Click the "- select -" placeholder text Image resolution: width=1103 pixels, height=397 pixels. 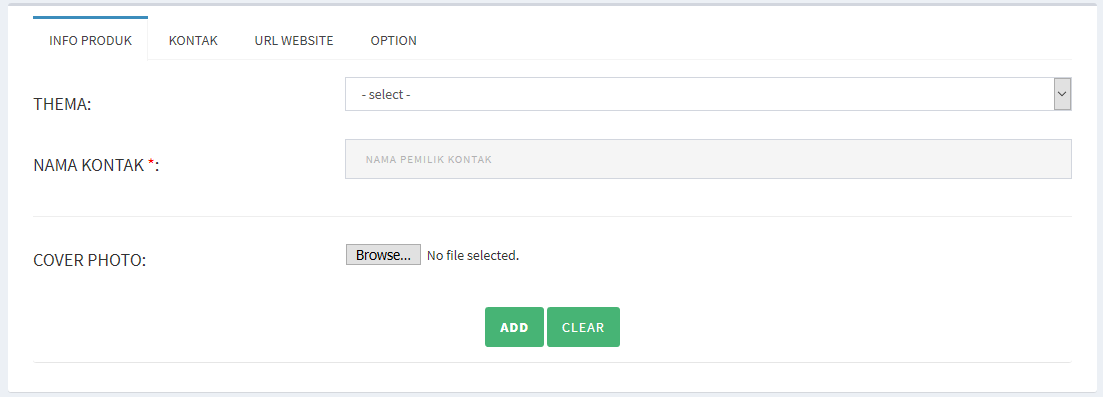[x=385, y=94]
